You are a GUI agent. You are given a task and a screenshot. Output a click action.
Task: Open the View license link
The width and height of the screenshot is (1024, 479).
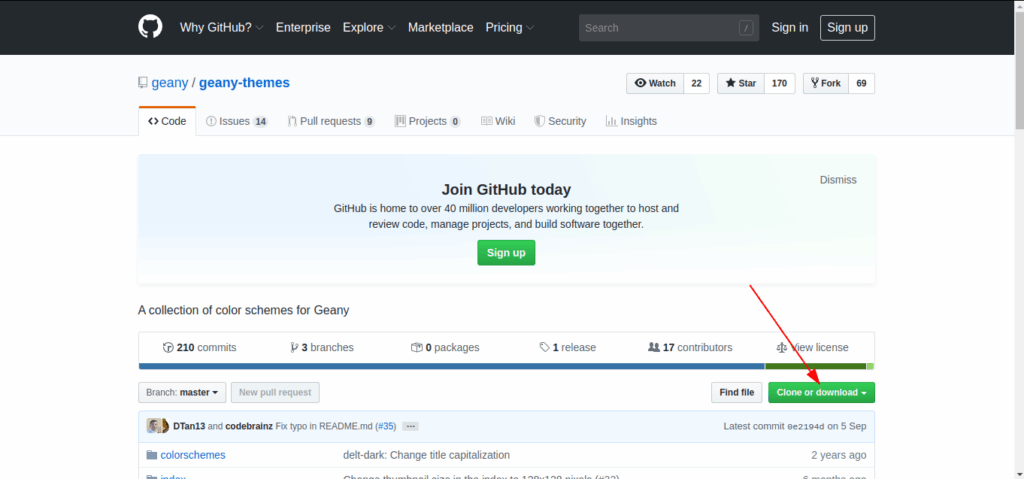pyautogui.click(x=813, y=347)
